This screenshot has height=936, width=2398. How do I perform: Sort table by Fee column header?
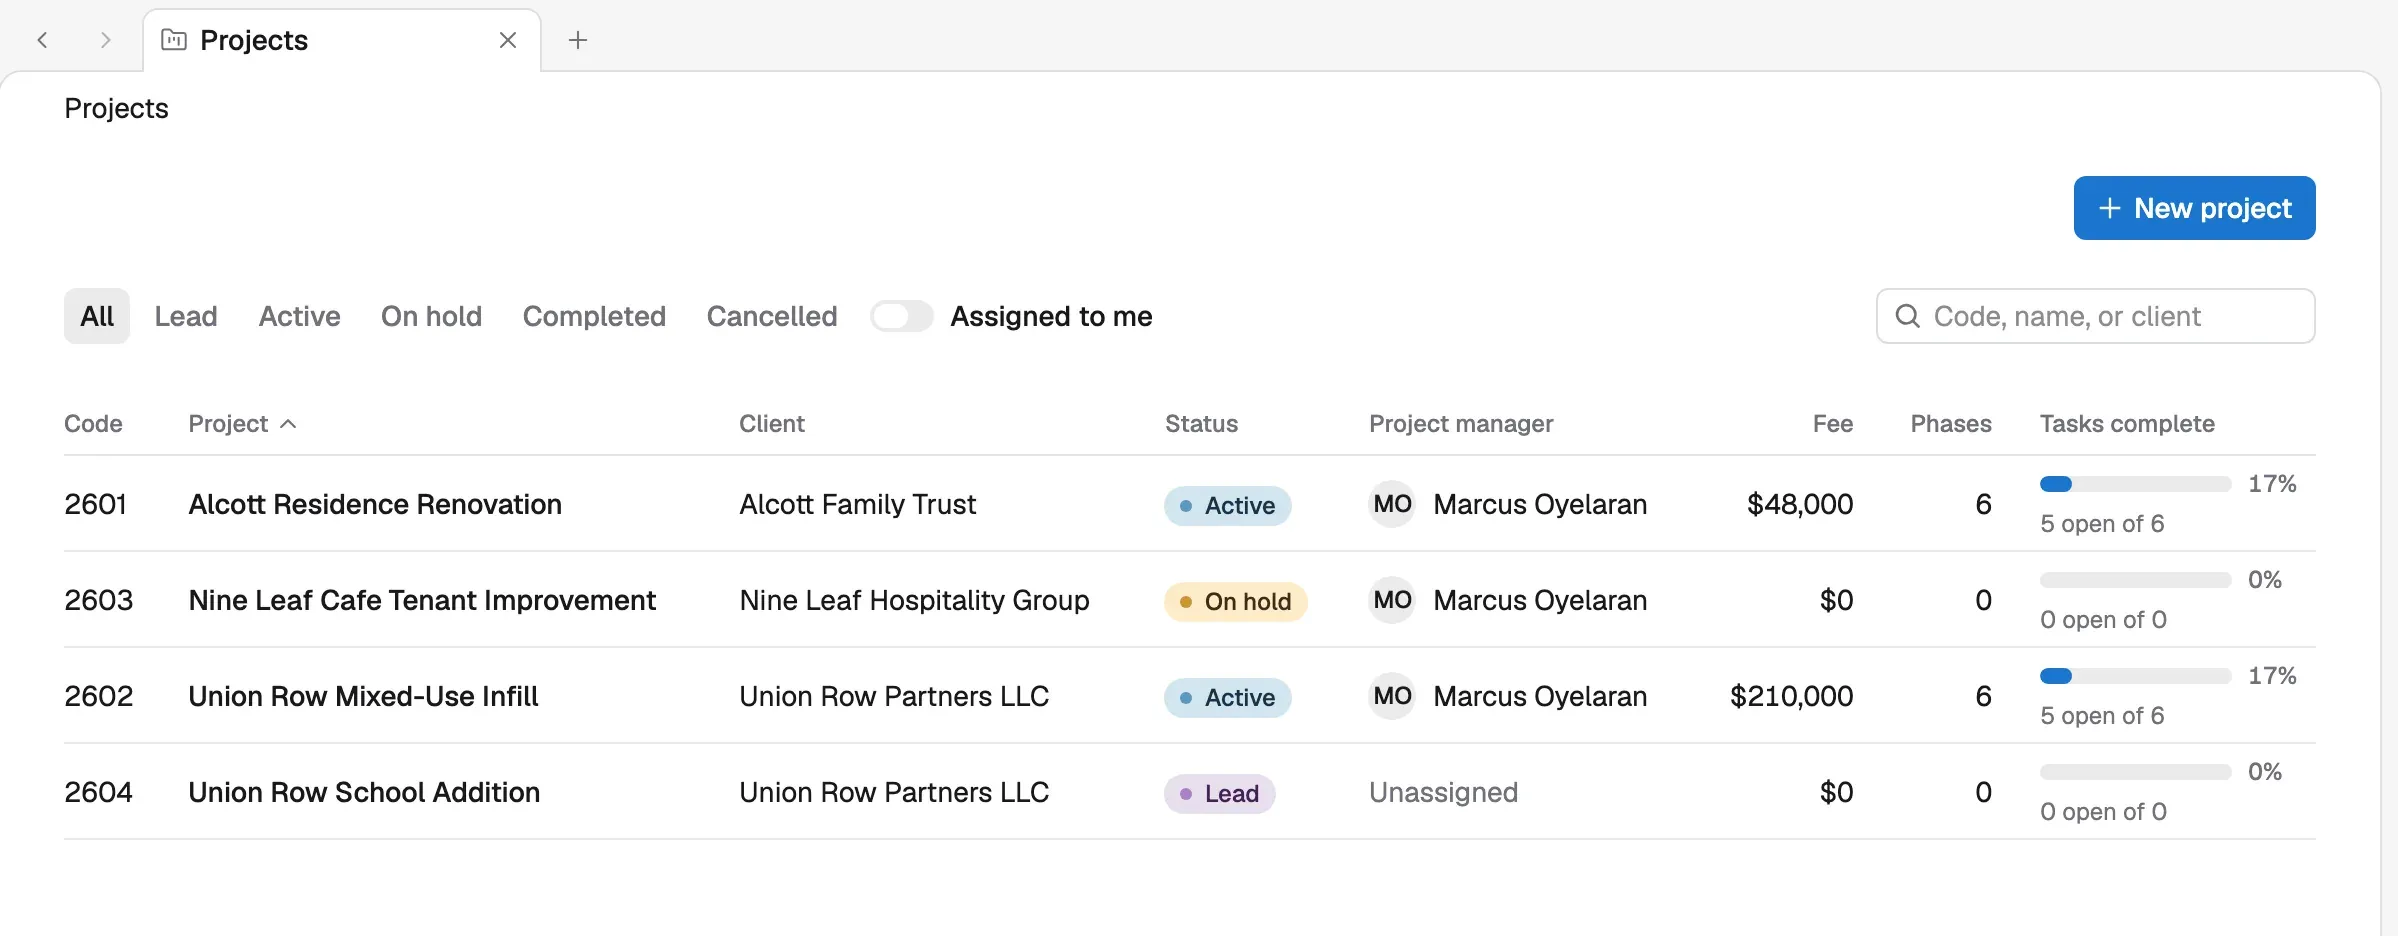pos(1832,424)
